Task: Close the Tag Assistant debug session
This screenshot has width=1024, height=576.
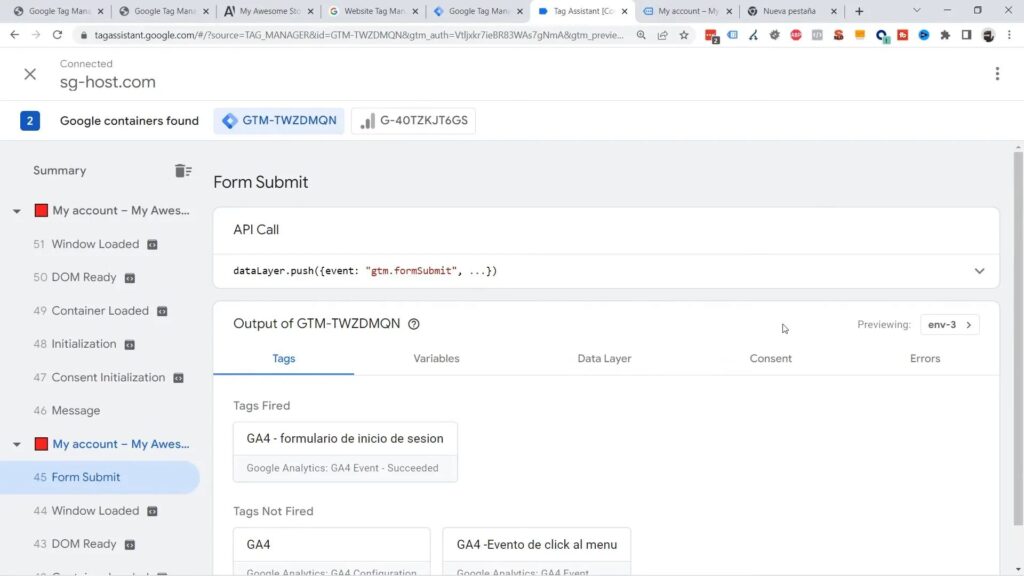Action: click(x=30, y=74)
